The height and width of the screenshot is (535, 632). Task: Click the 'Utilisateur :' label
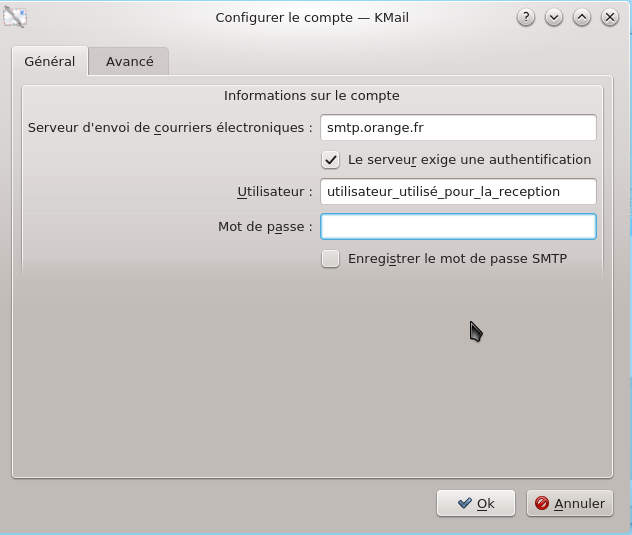click(275, 192)
